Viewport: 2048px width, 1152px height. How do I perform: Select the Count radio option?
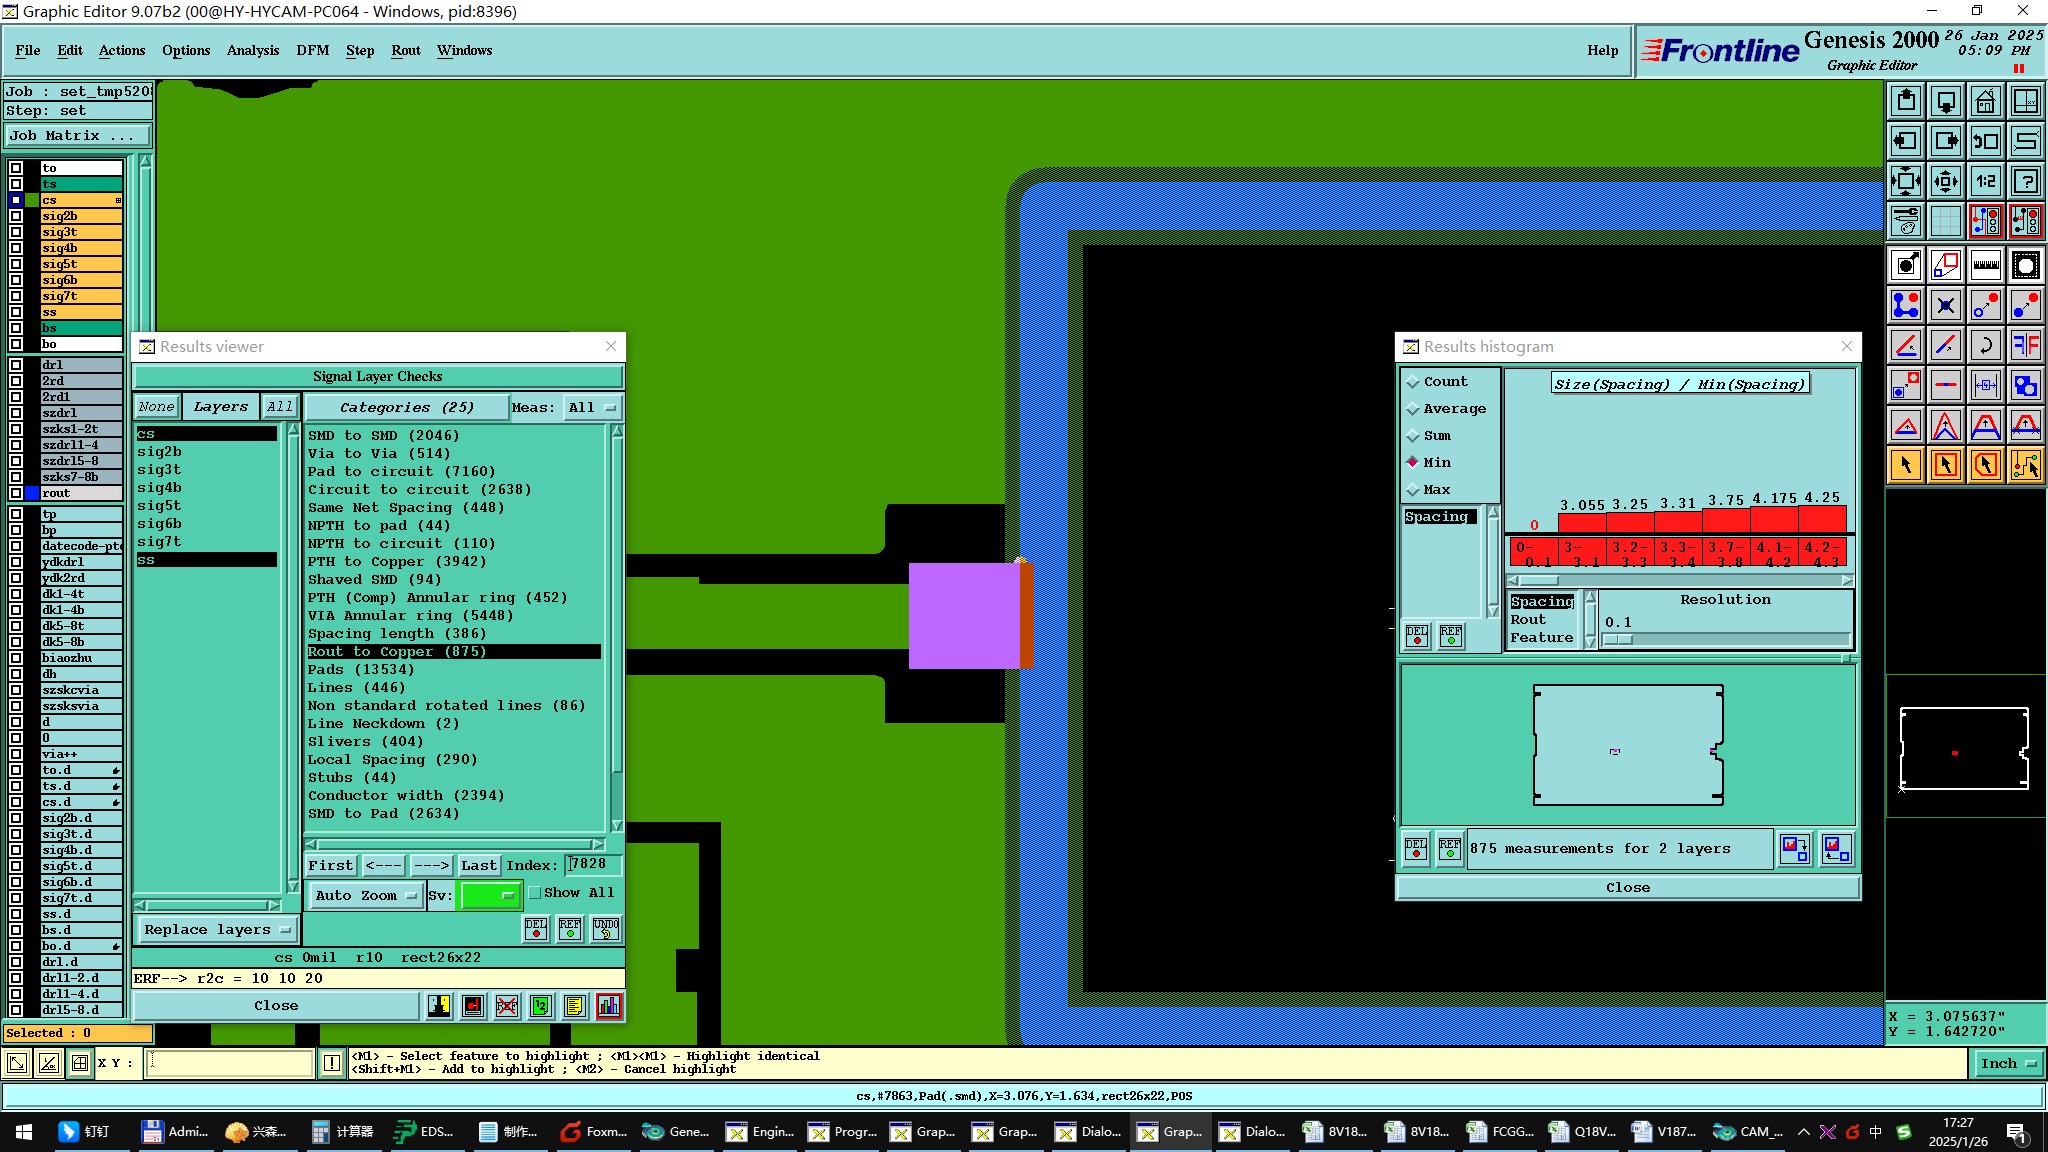point(1413,382)
